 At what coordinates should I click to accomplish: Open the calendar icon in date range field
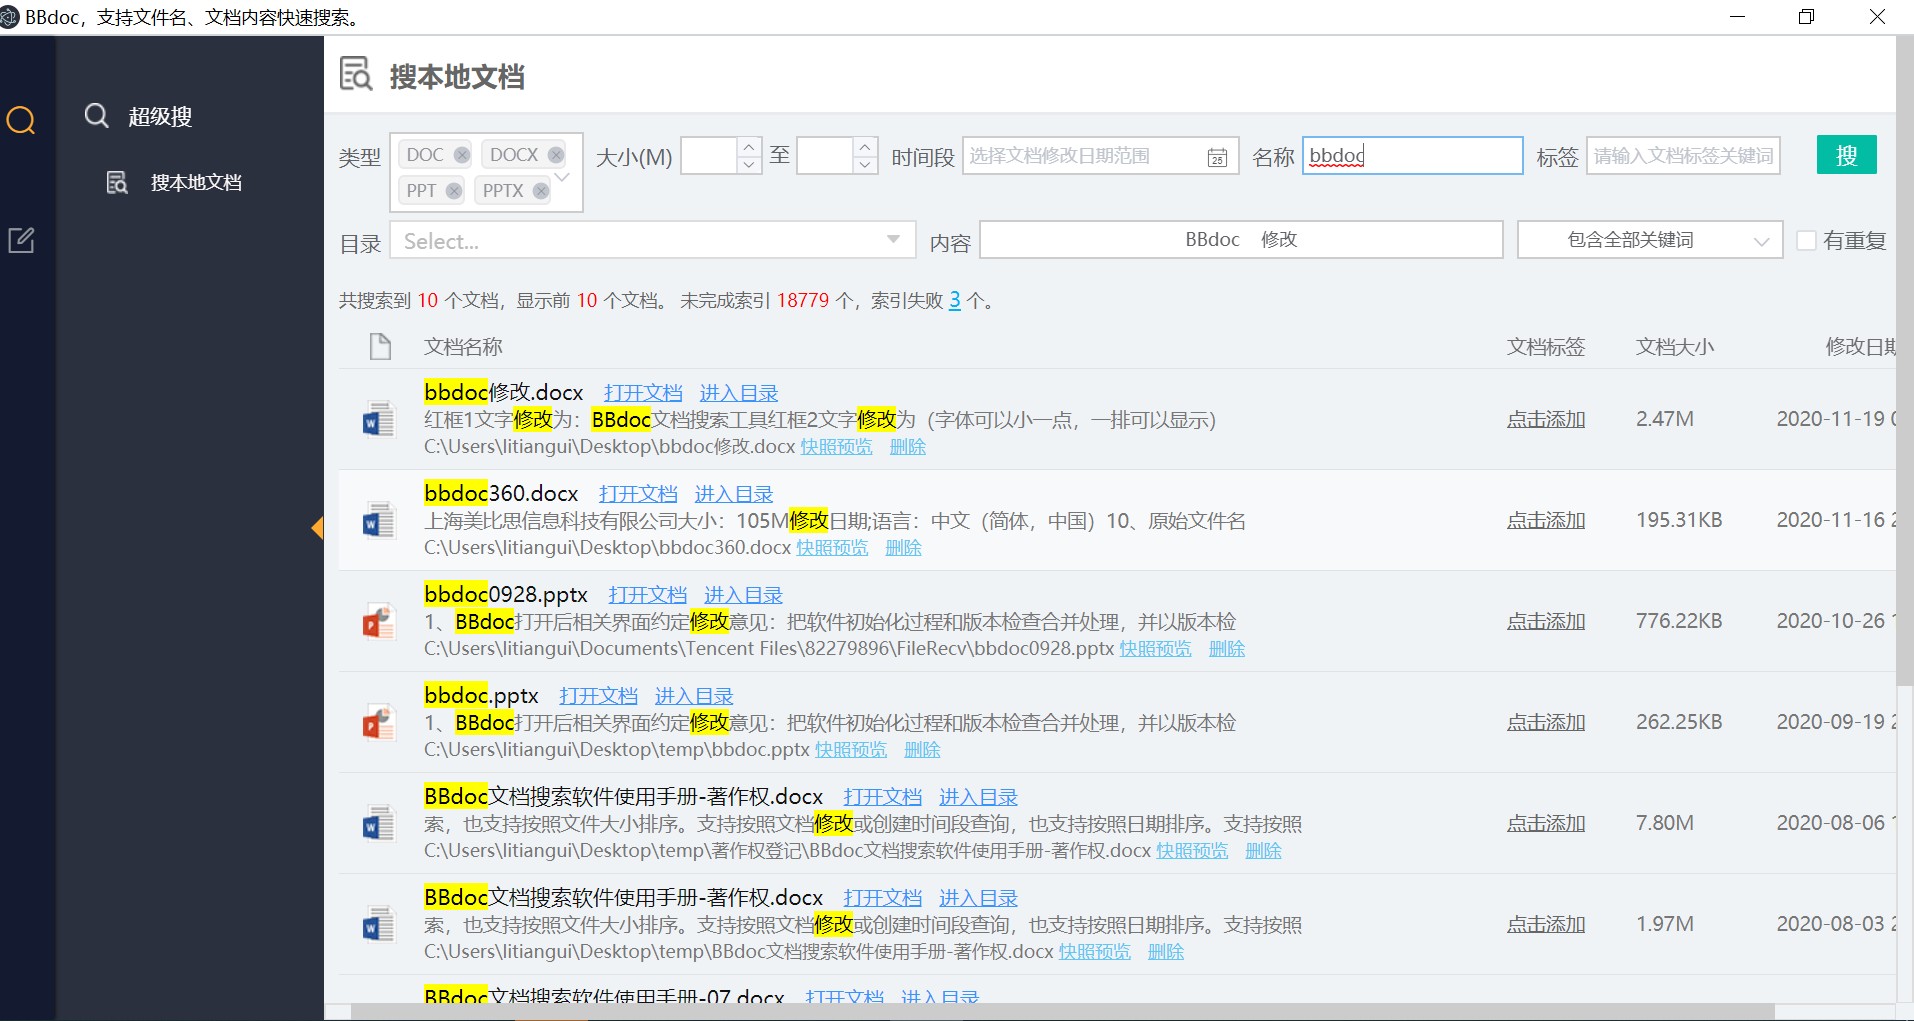click(1217, 157)
